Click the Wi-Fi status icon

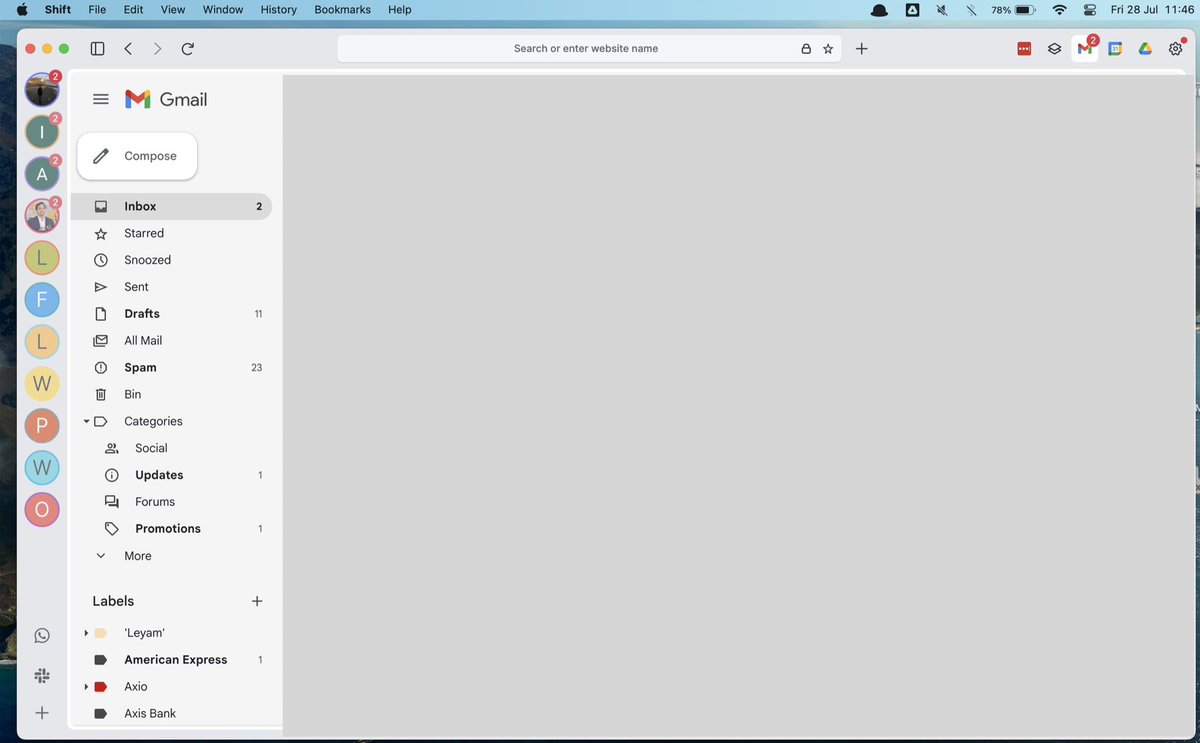pyautogui.click(x=1060, y=9)
